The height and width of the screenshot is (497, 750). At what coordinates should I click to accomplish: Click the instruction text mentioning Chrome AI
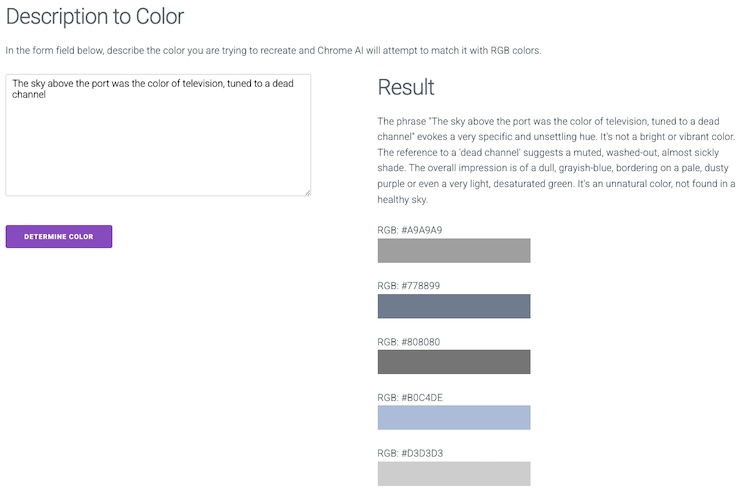[273, 50]
